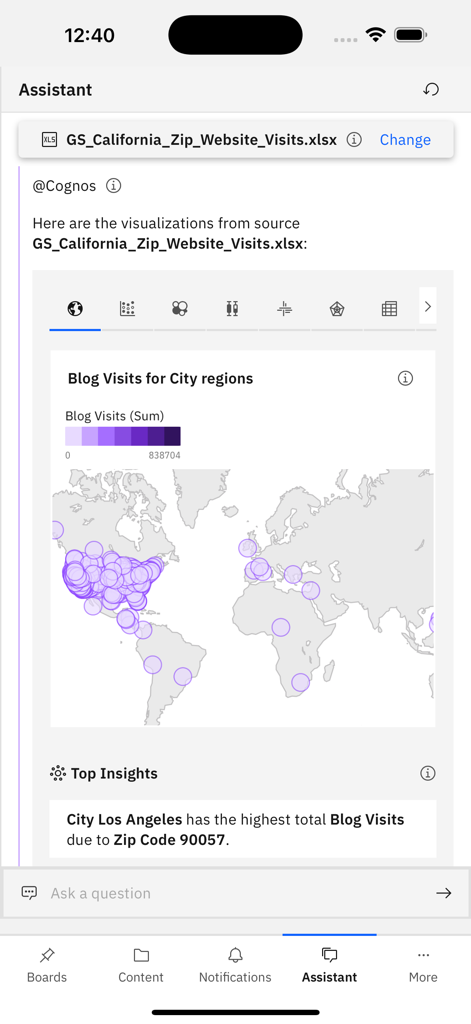Screen dimensions: 471x1024
Task: Click the lightest purple legend swatch
Action: click(73, 436)
